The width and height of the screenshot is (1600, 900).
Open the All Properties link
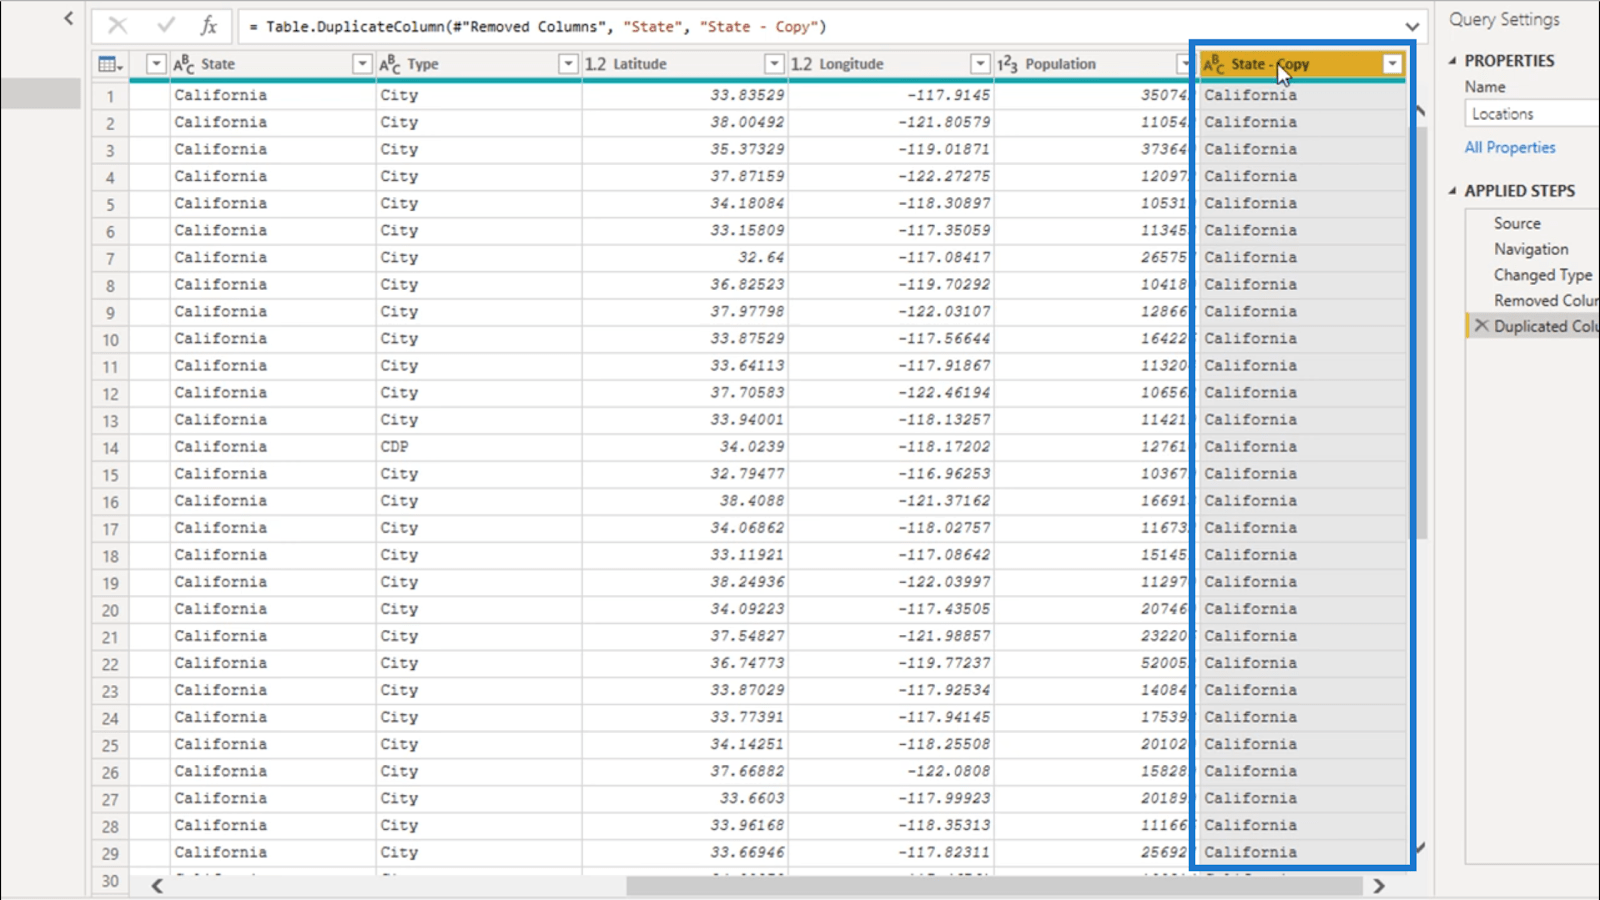click(1510, 147)
